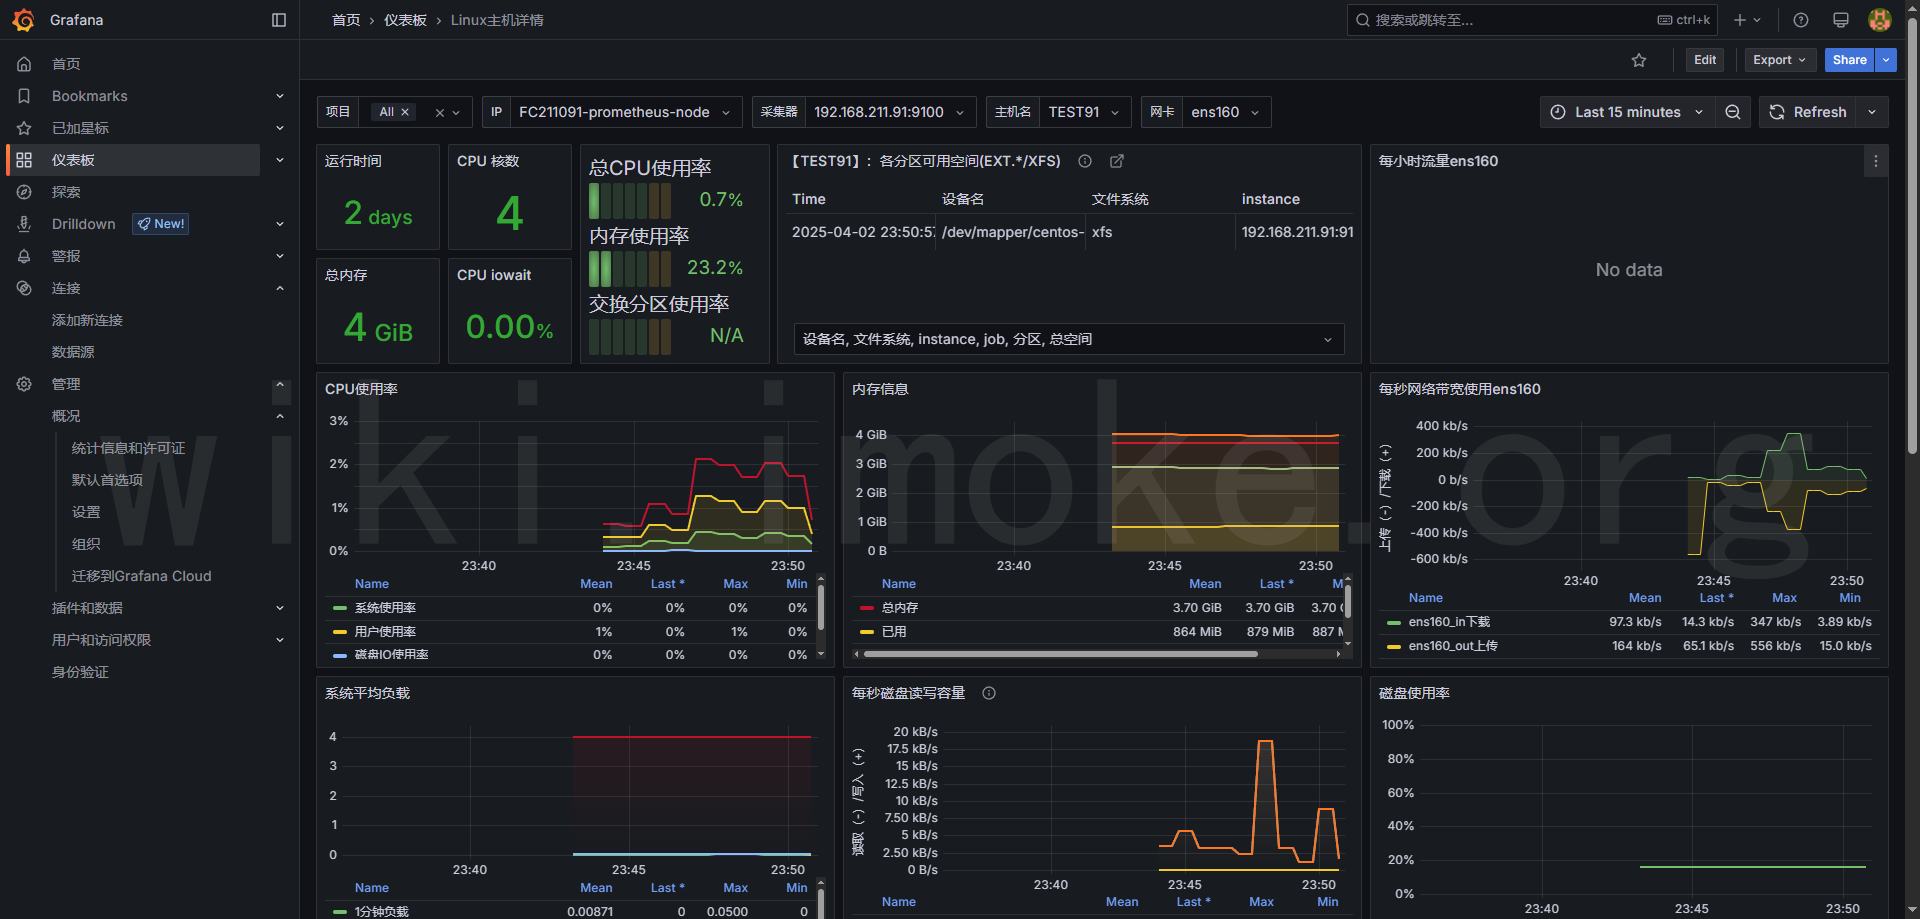The height and width of the screenshot is (919, 1920).
Task: Toggle the 总内存 series in the legend
Action: [x=900, y=608]
